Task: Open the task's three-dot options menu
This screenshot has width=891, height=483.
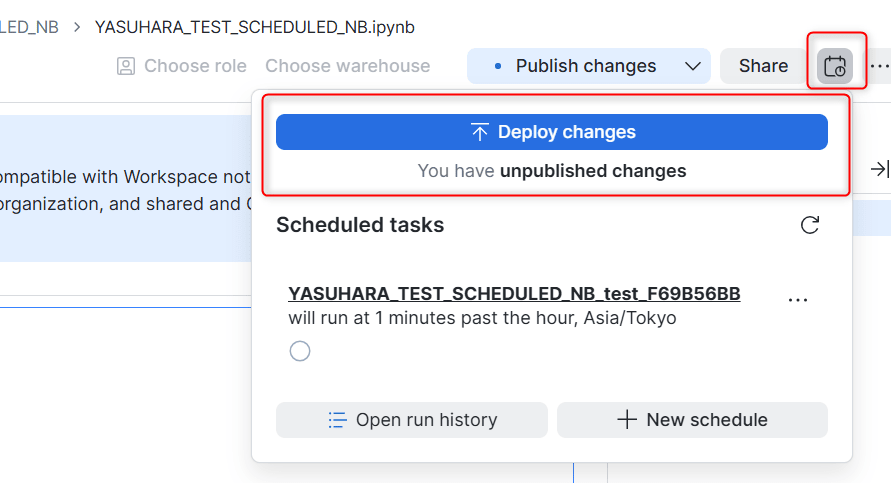Action: [x=798, y=299]
